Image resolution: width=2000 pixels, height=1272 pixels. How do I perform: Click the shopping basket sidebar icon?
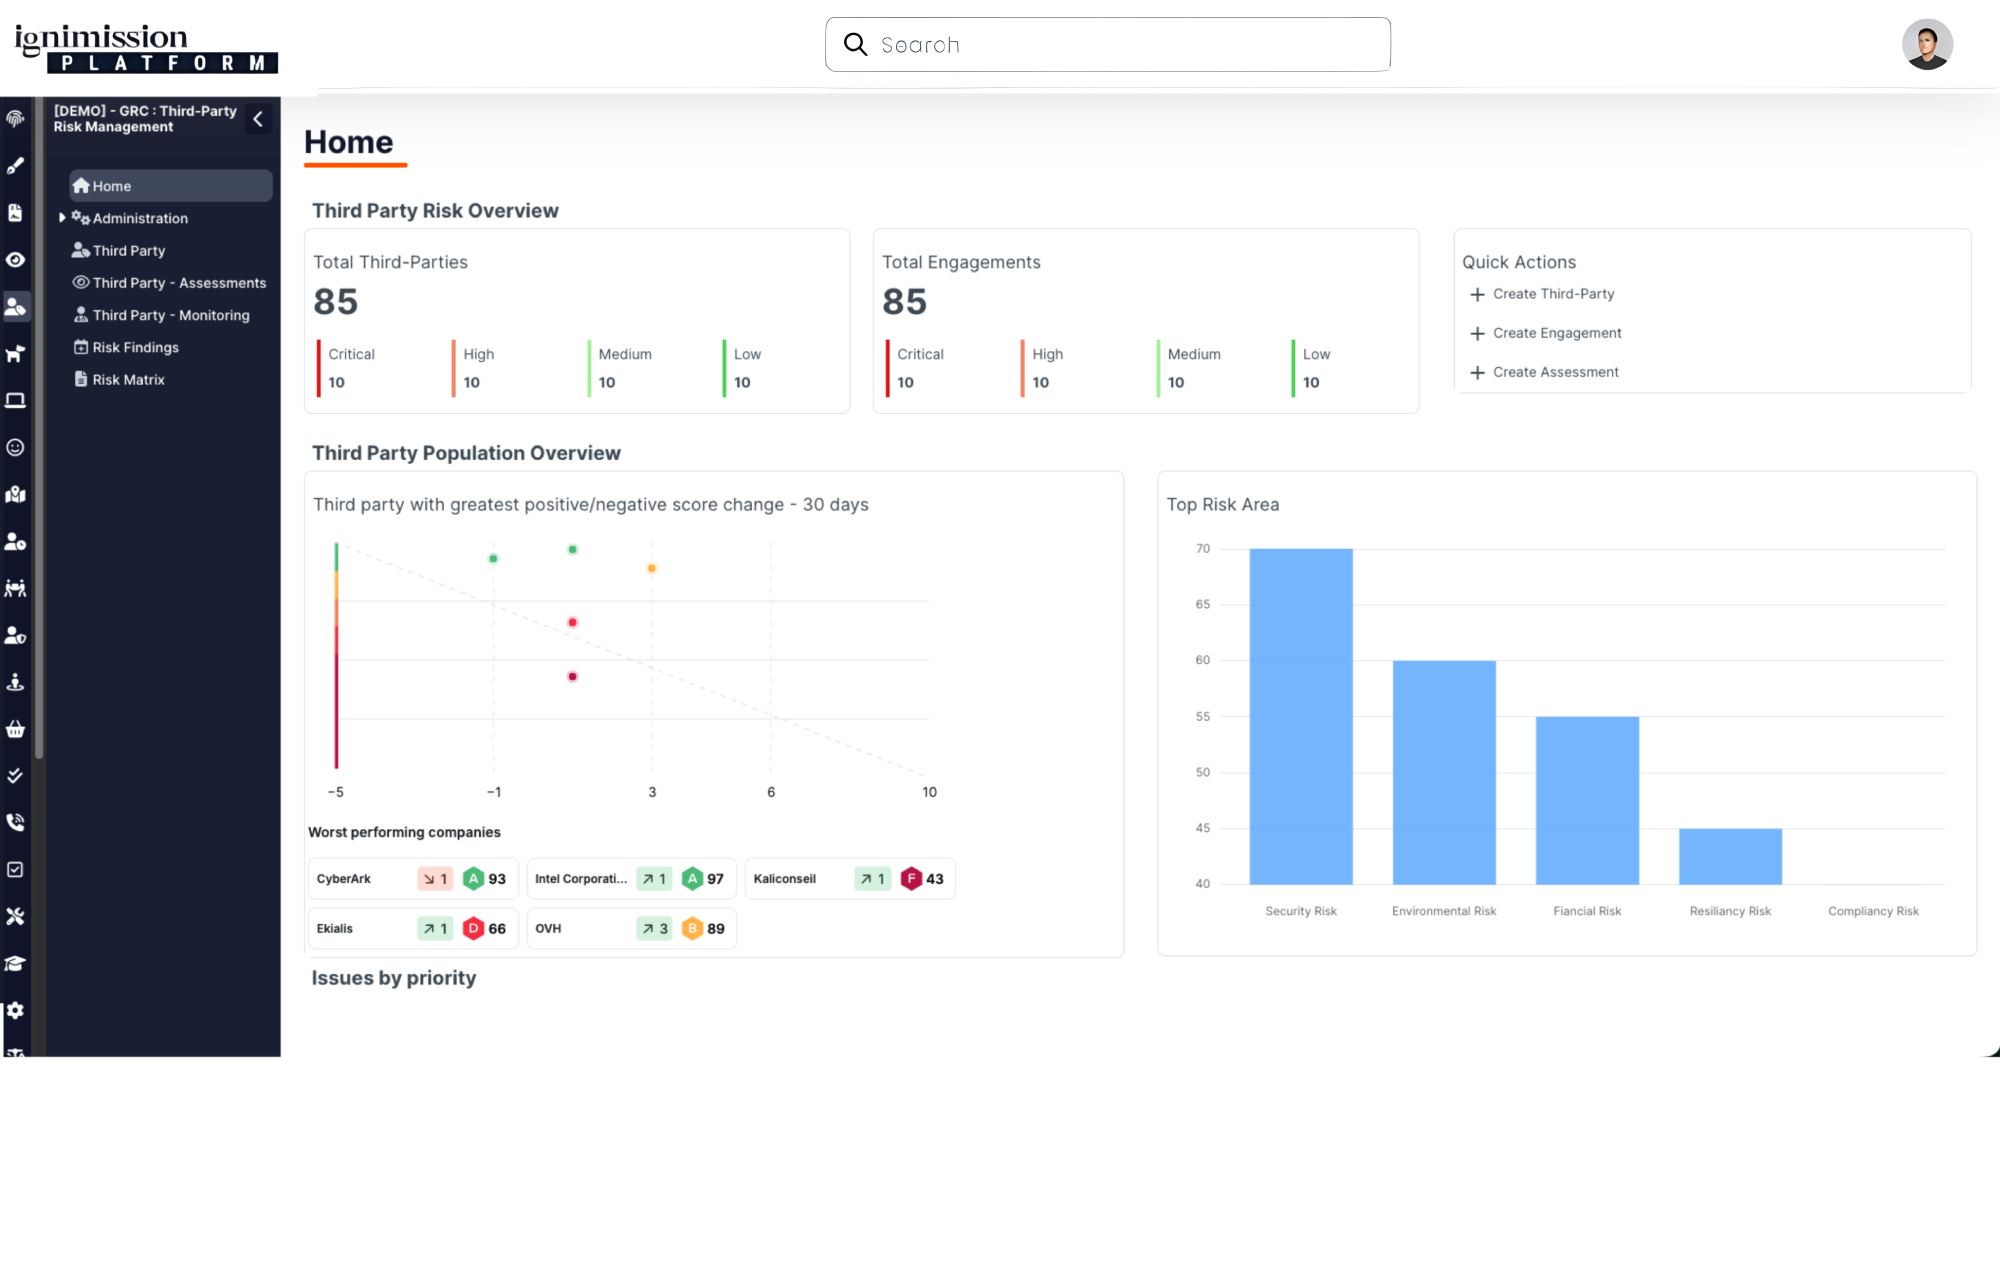pos(15,729)
